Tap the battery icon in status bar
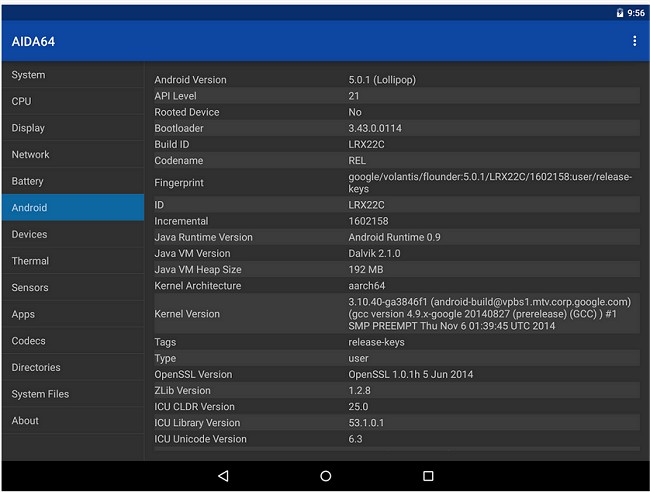 (x=620, y=13)
